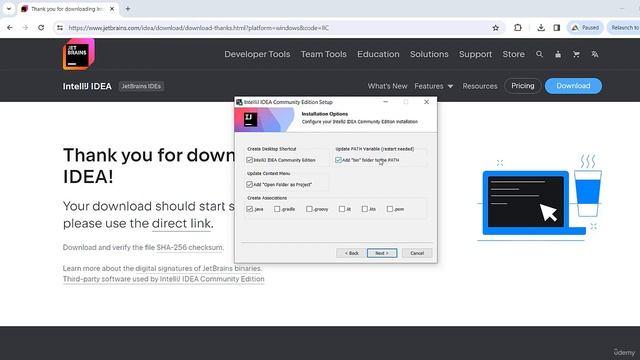Toggle the .java association checkbox
The width and height of the screenshot is (640, 360).
[x=249, y=209]
